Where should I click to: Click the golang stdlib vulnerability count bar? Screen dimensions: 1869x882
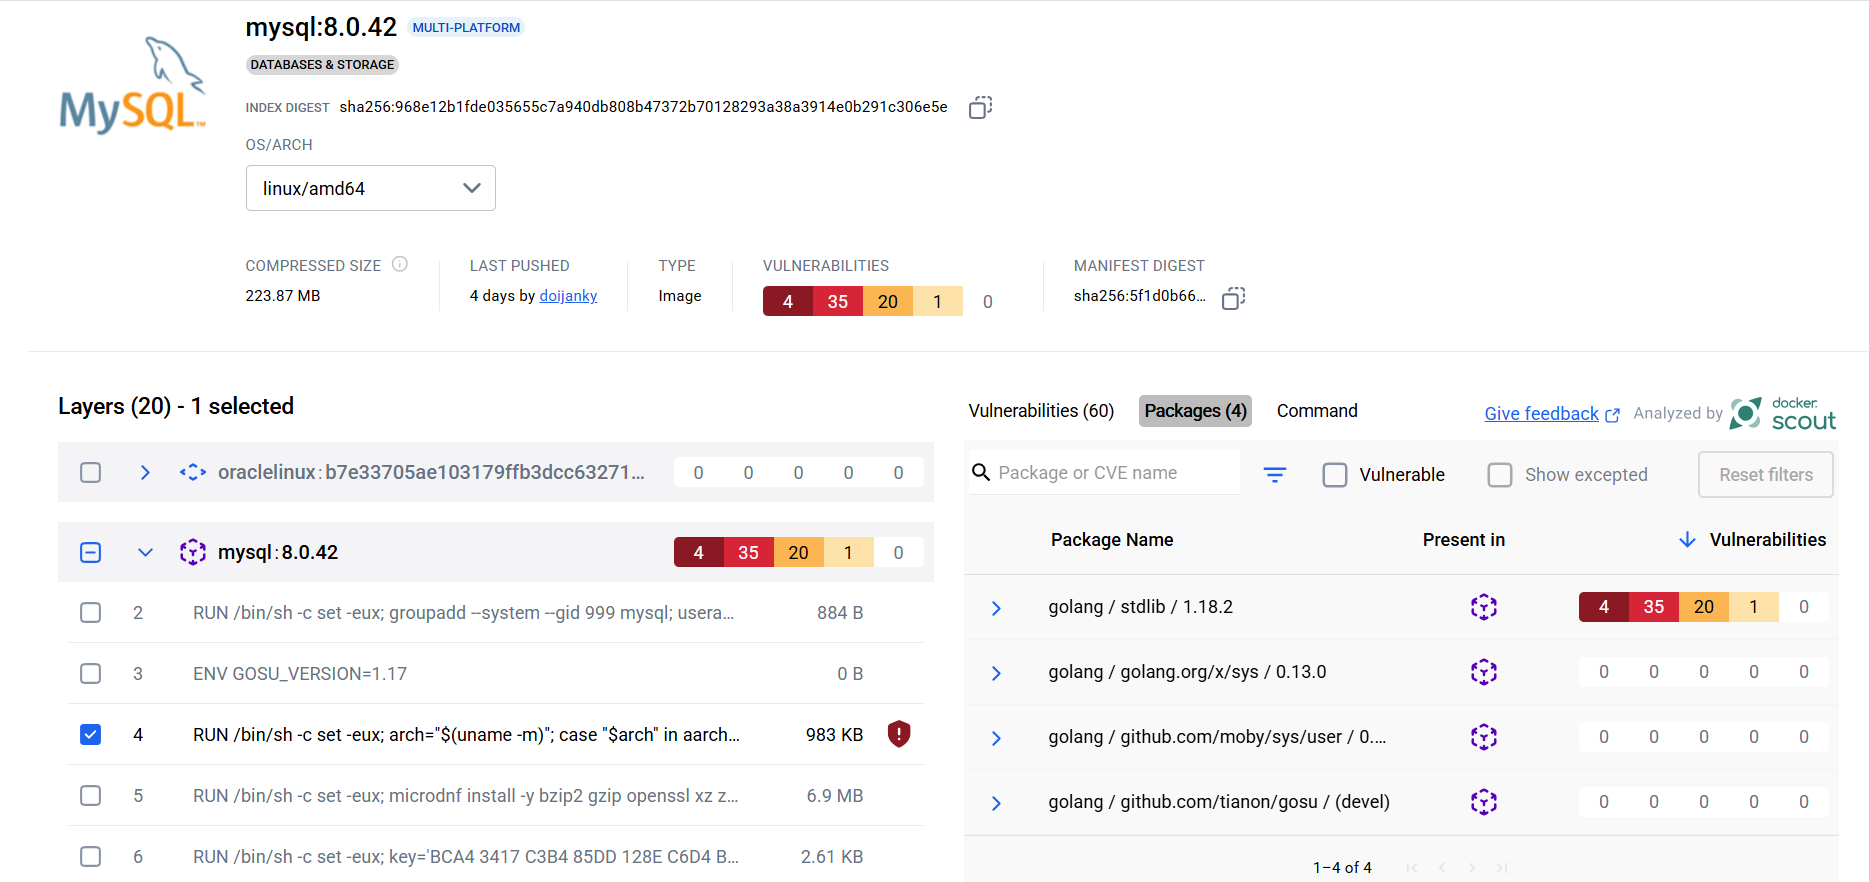1703,607
